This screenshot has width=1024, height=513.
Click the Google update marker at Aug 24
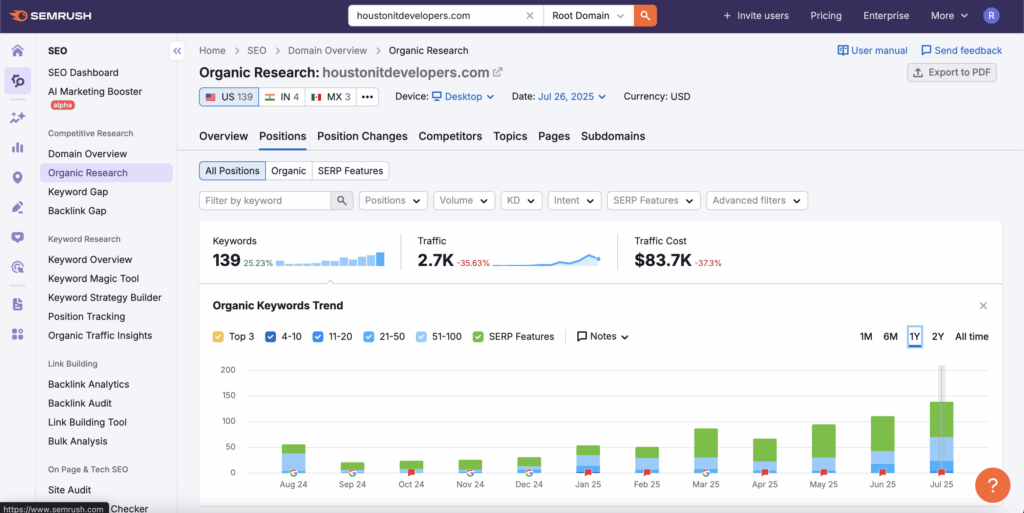tap(293, 473)
